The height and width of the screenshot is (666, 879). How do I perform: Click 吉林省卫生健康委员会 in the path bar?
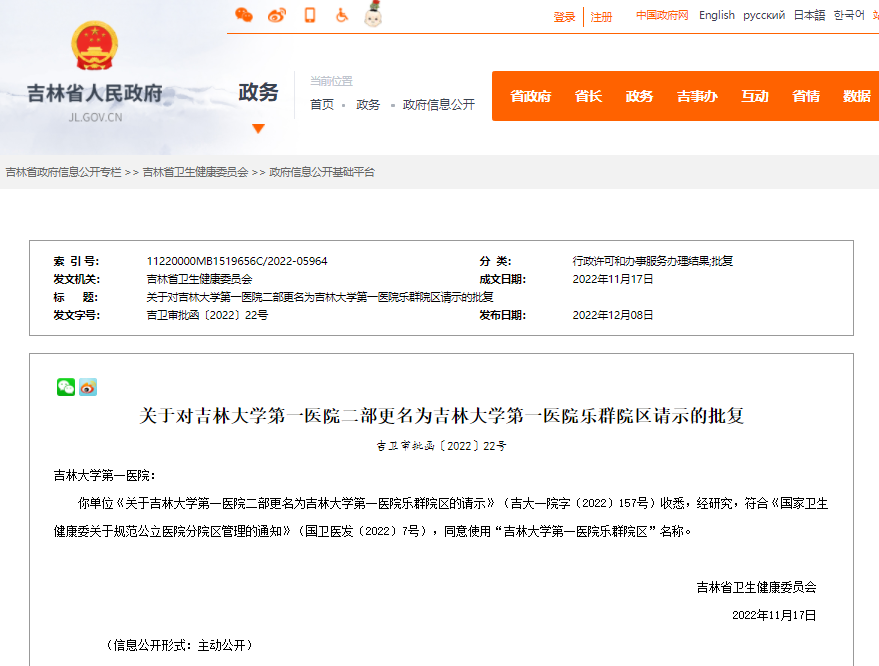(x=195, y=172)
